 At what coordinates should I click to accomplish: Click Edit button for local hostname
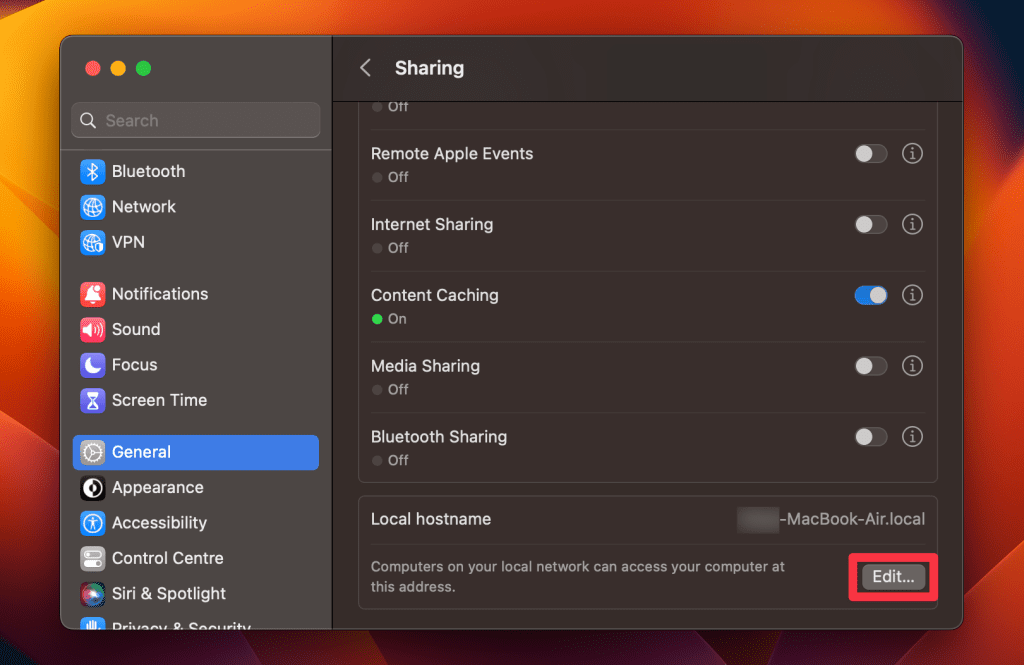(893, 577)
